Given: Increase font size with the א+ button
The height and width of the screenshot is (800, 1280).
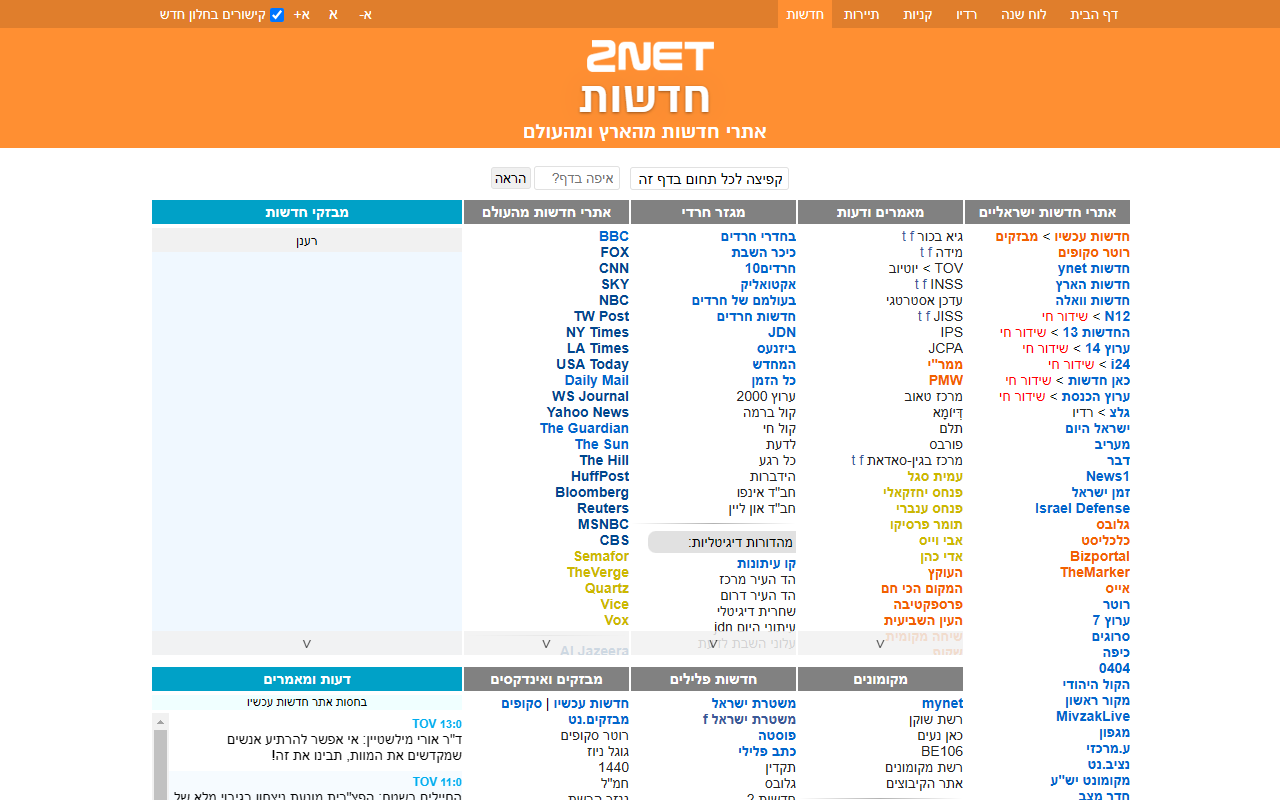Looking at the screenshot, I should click(x=302, y=15).
